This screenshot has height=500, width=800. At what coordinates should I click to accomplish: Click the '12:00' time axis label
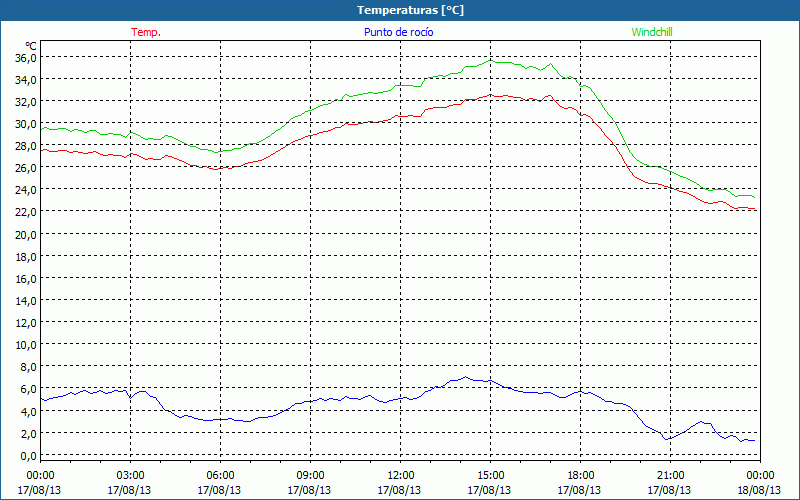(x=401, y=476)
